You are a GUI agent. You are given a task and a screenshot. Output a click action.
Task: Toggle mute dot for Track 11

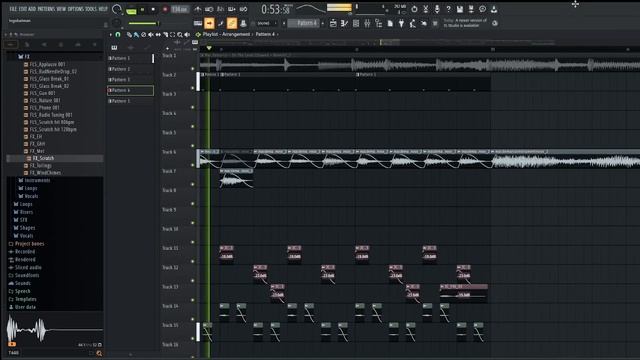tap(193, 261)
